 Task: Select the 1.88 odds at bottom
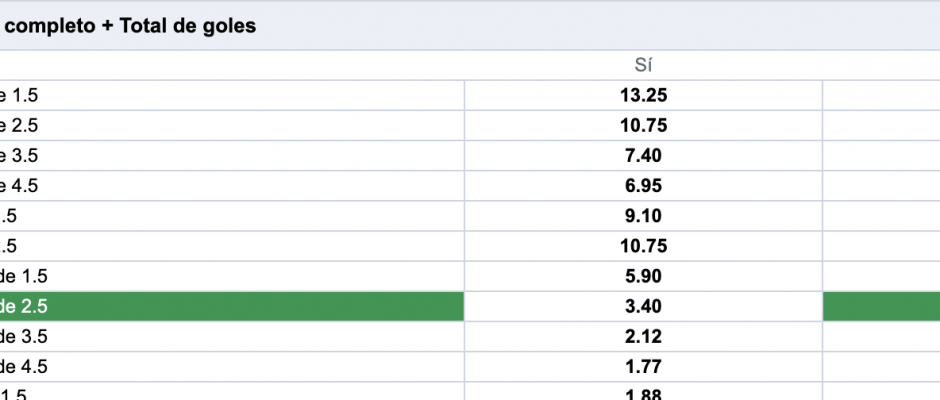click(x=643, y=392)
